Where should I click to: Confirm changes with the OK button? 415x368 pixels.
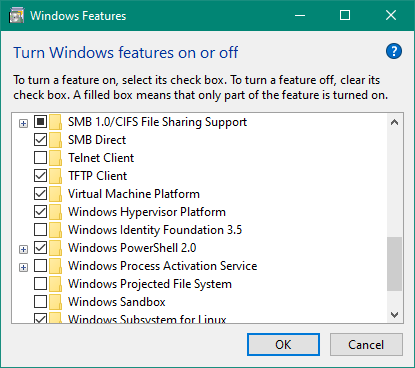click(283, 345)
